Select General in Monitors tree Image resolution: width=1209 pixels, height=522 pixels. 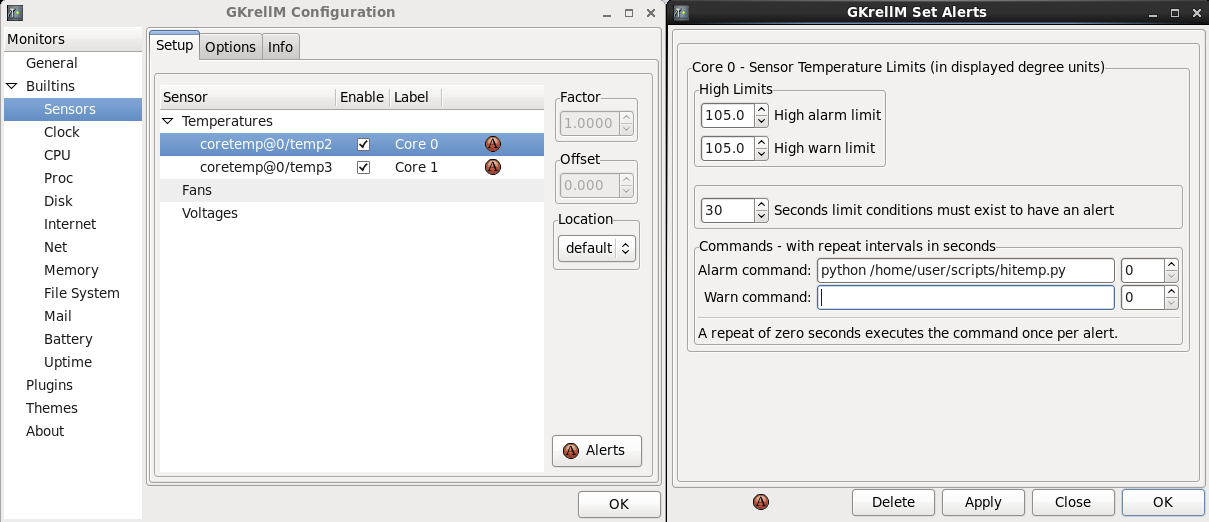(52, 63)
